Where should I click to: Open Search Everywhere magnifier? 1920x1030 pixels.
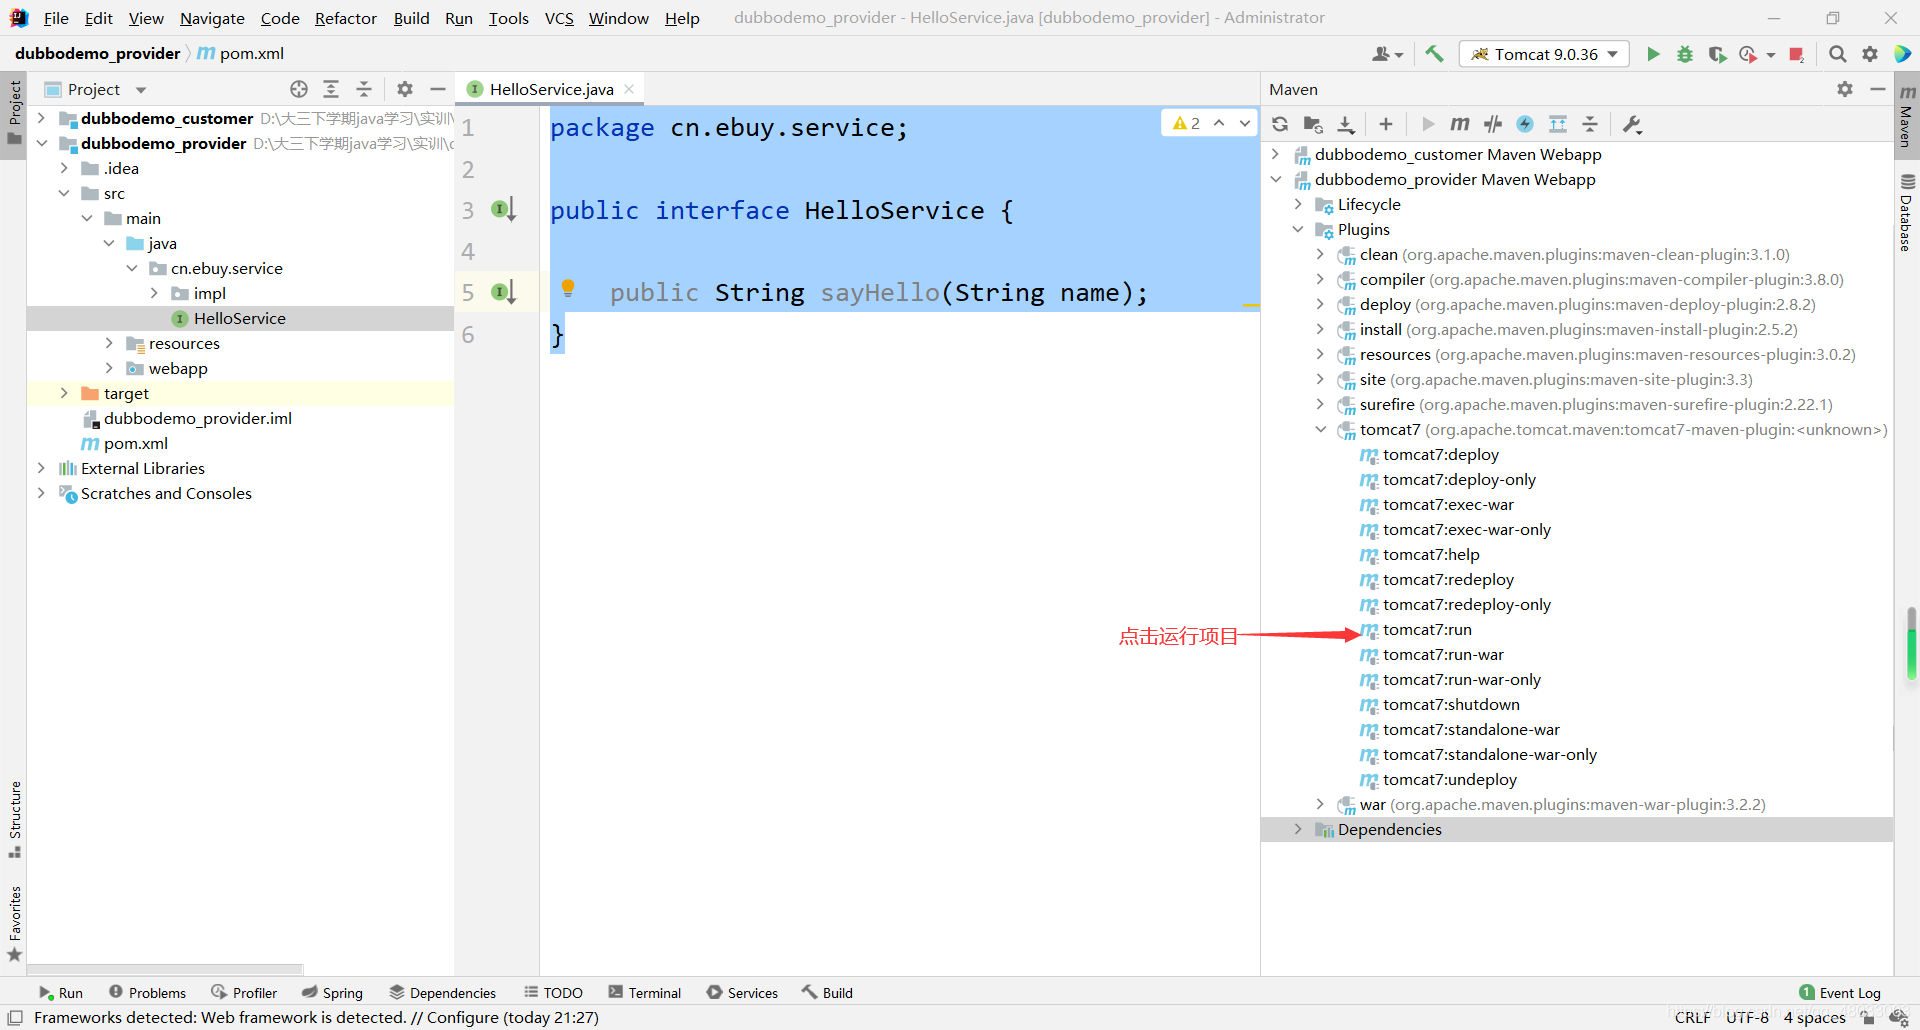click(x=1837, y=54)
